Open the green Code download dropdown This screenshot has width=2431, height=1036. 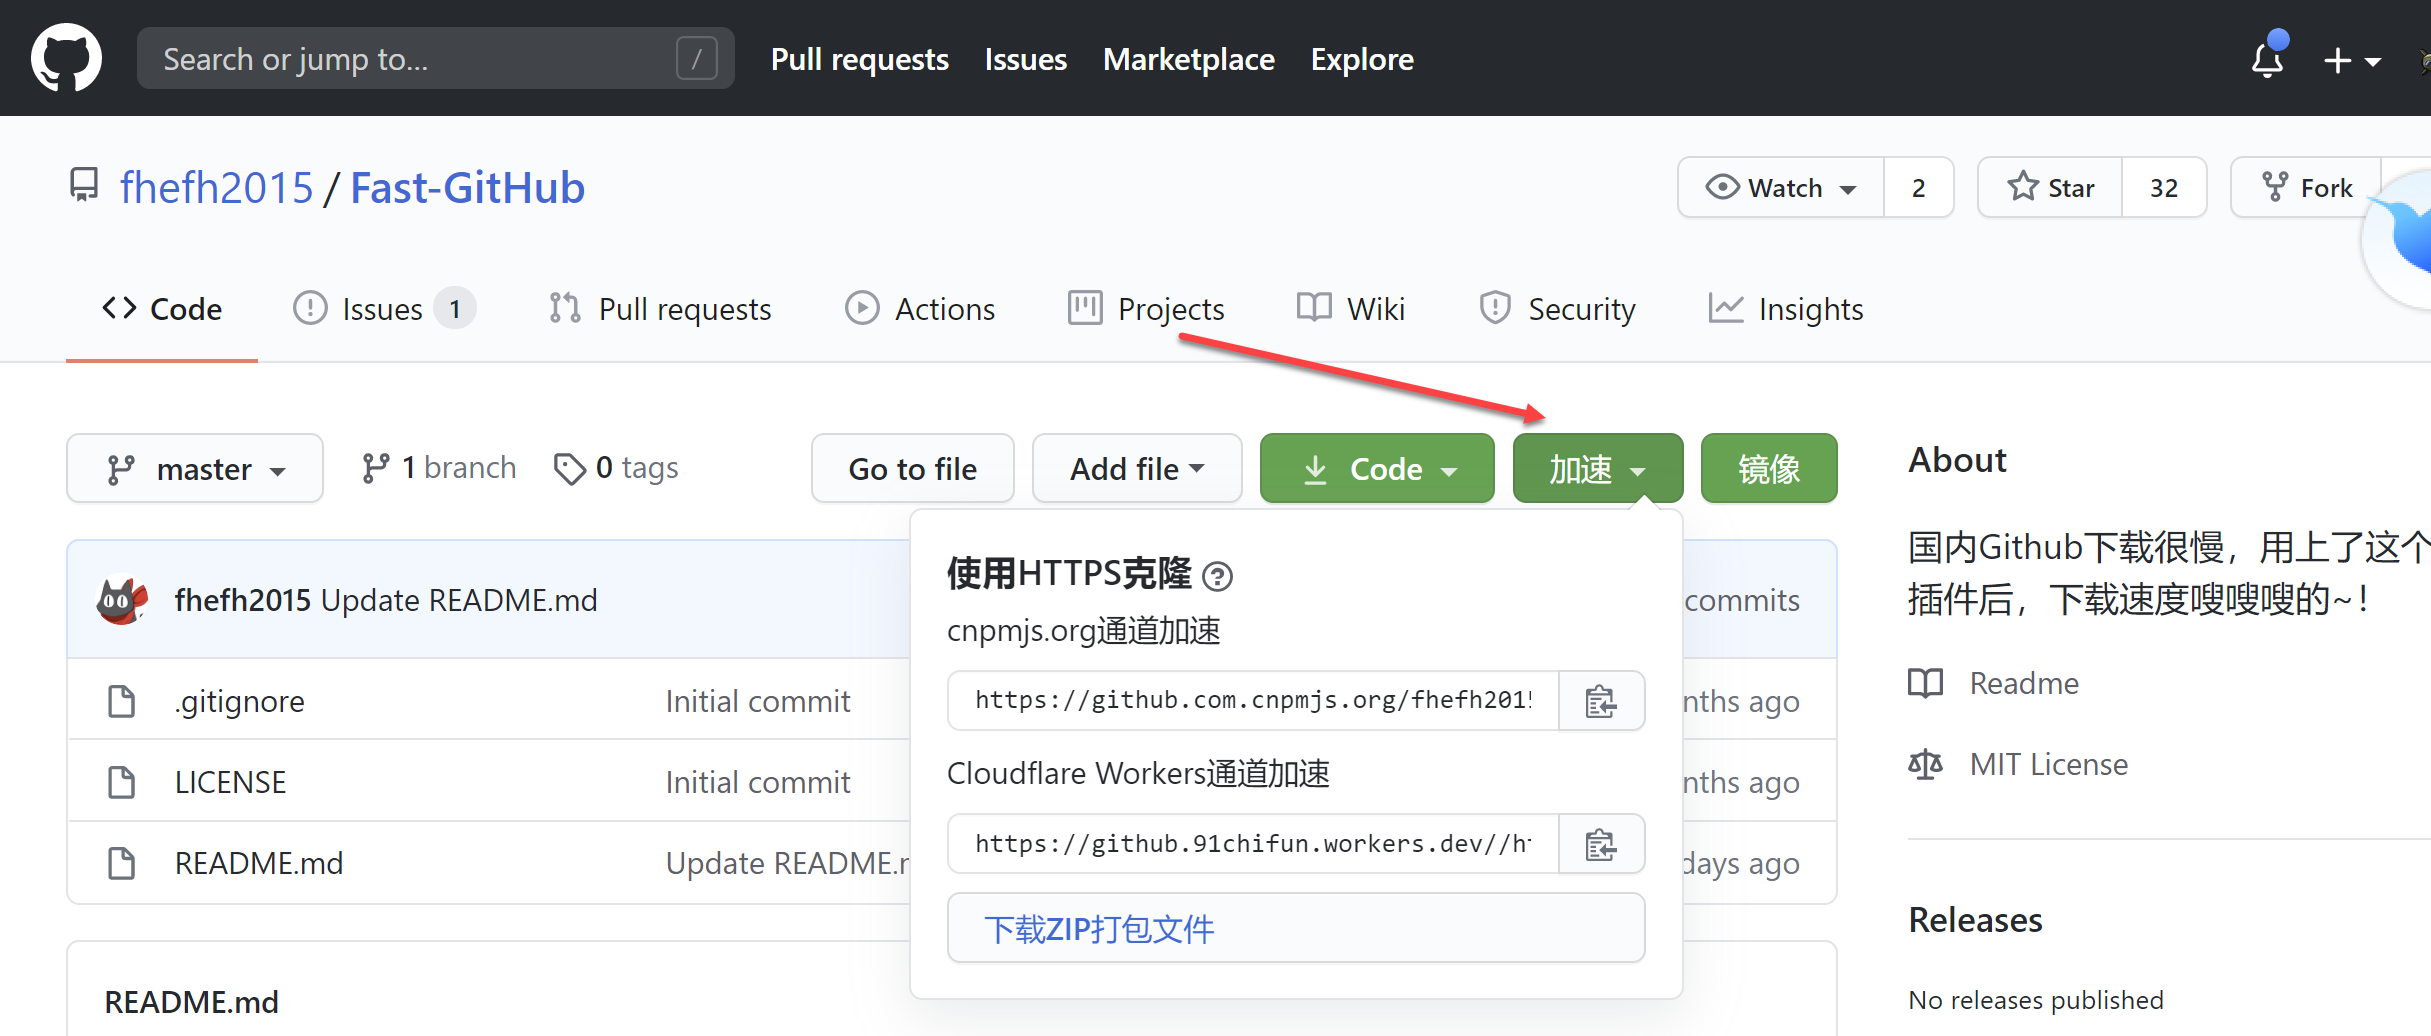tap(1377, 468)
